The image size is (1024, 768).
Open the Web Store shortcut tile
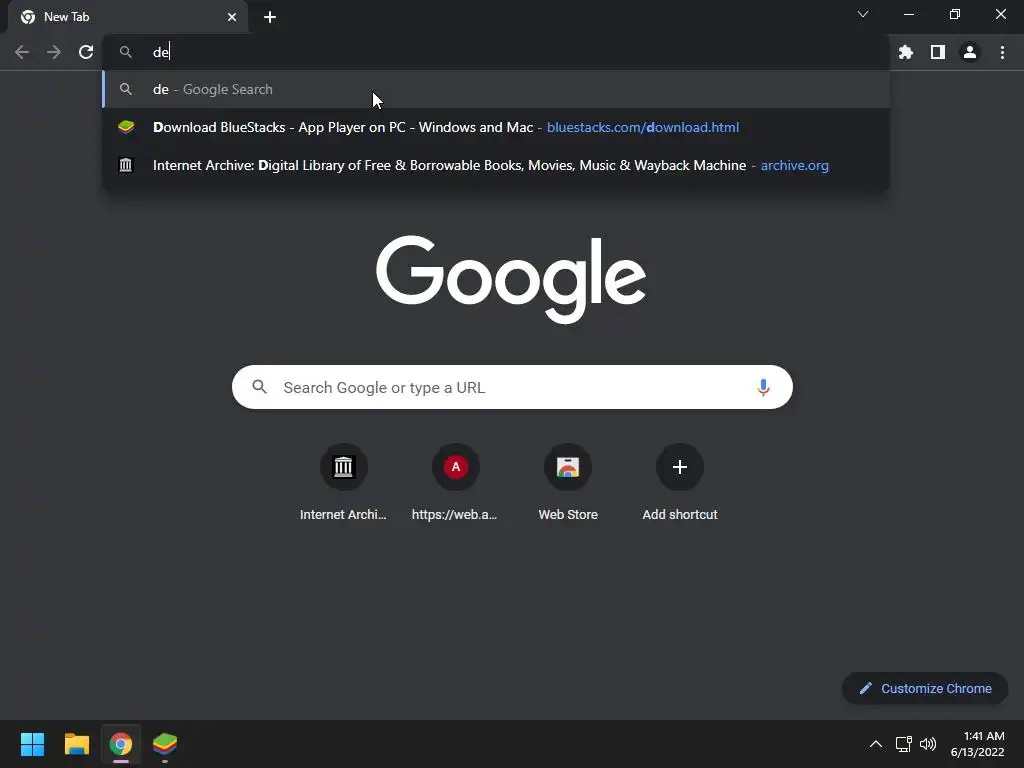pos(568,483)
